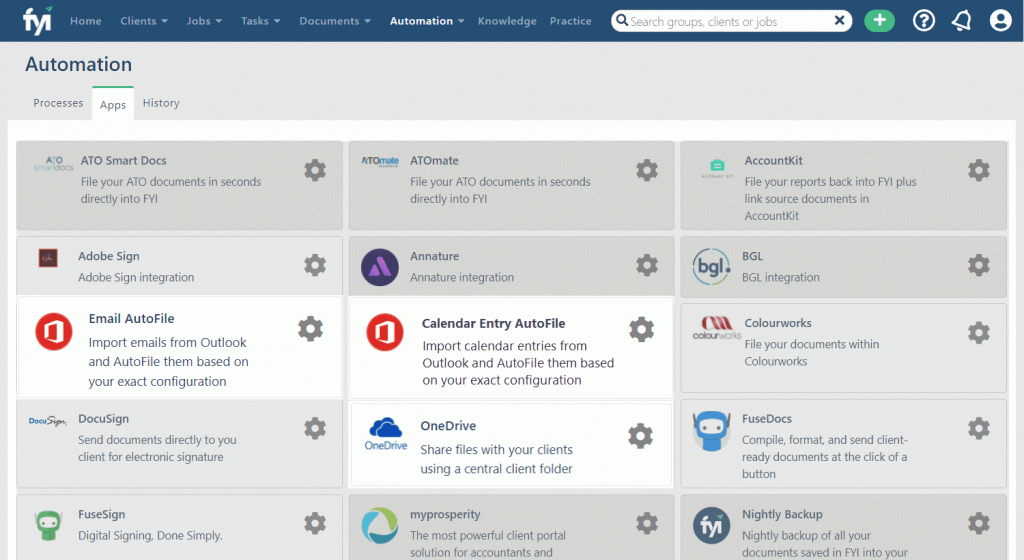Click the FYI logo in navbar

[37, 21]
